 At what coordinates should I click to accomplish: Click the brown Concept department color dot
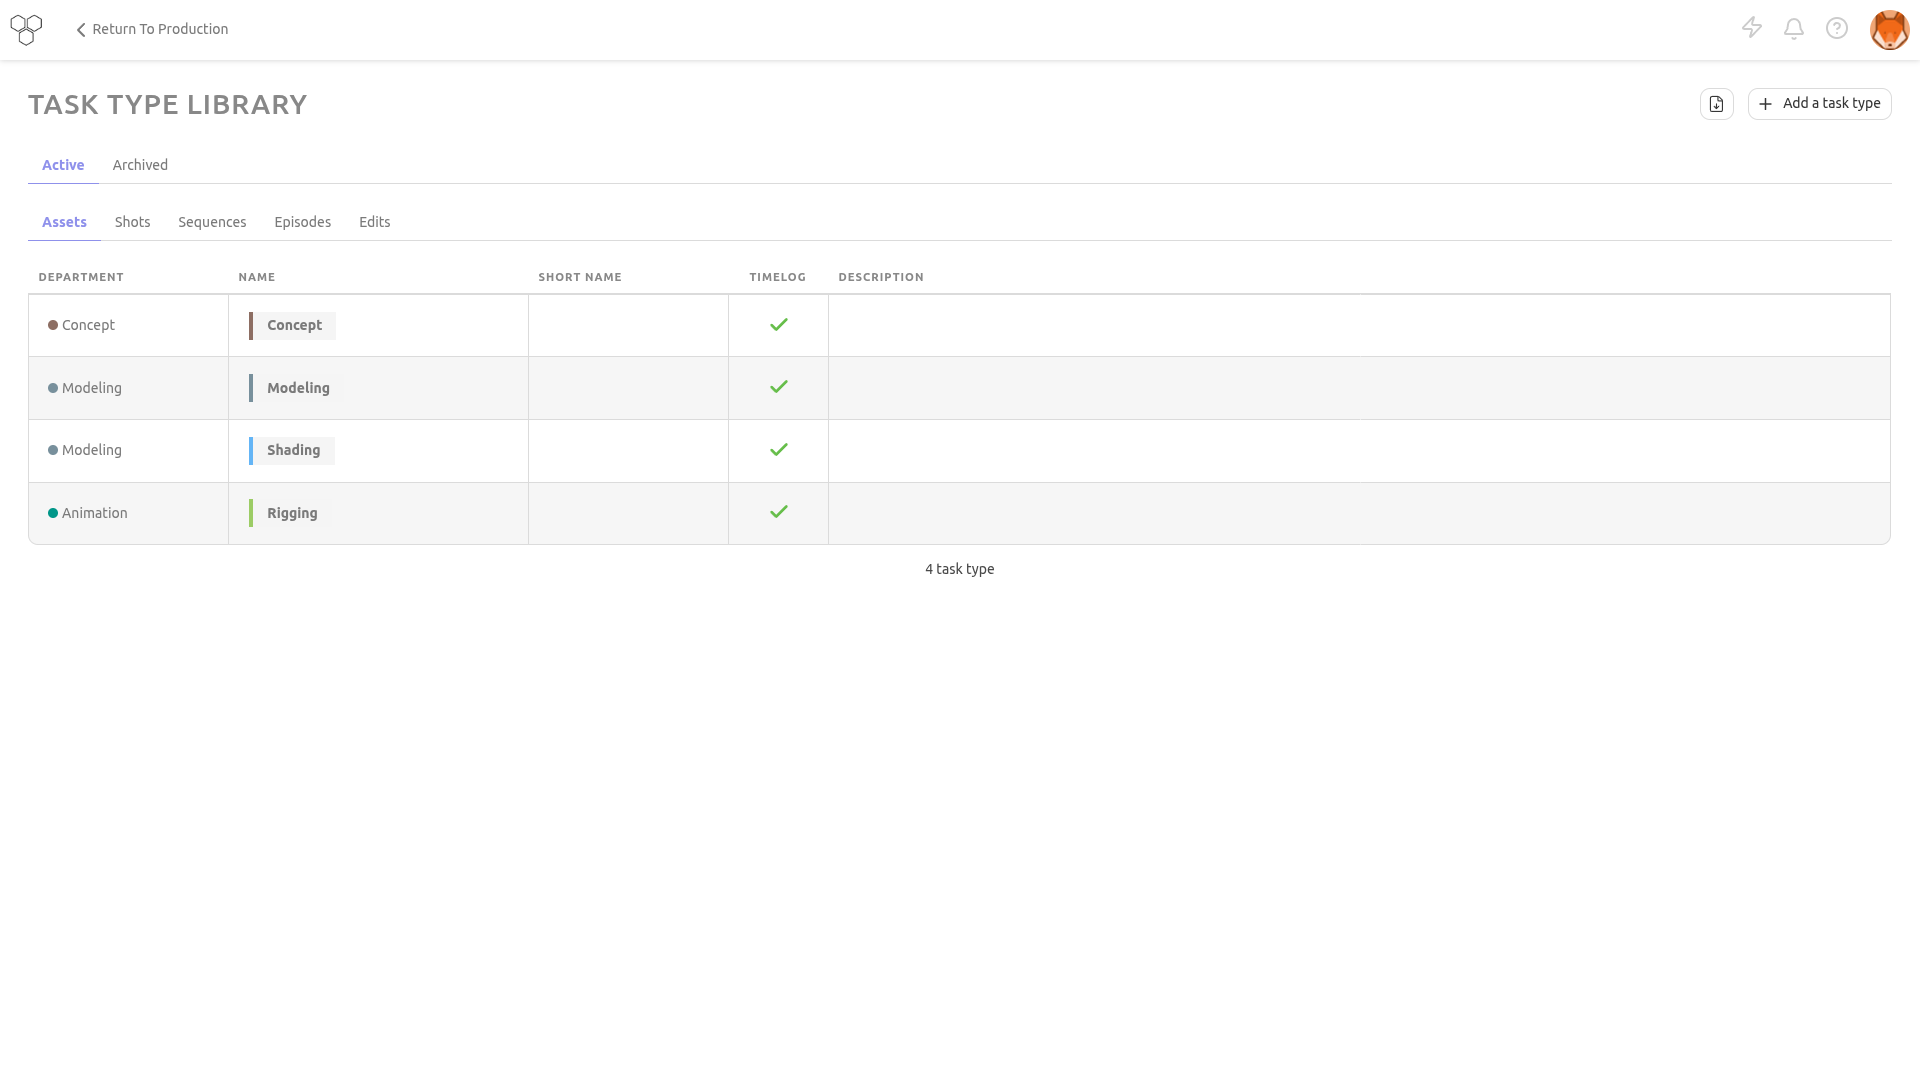click(53, 325)
